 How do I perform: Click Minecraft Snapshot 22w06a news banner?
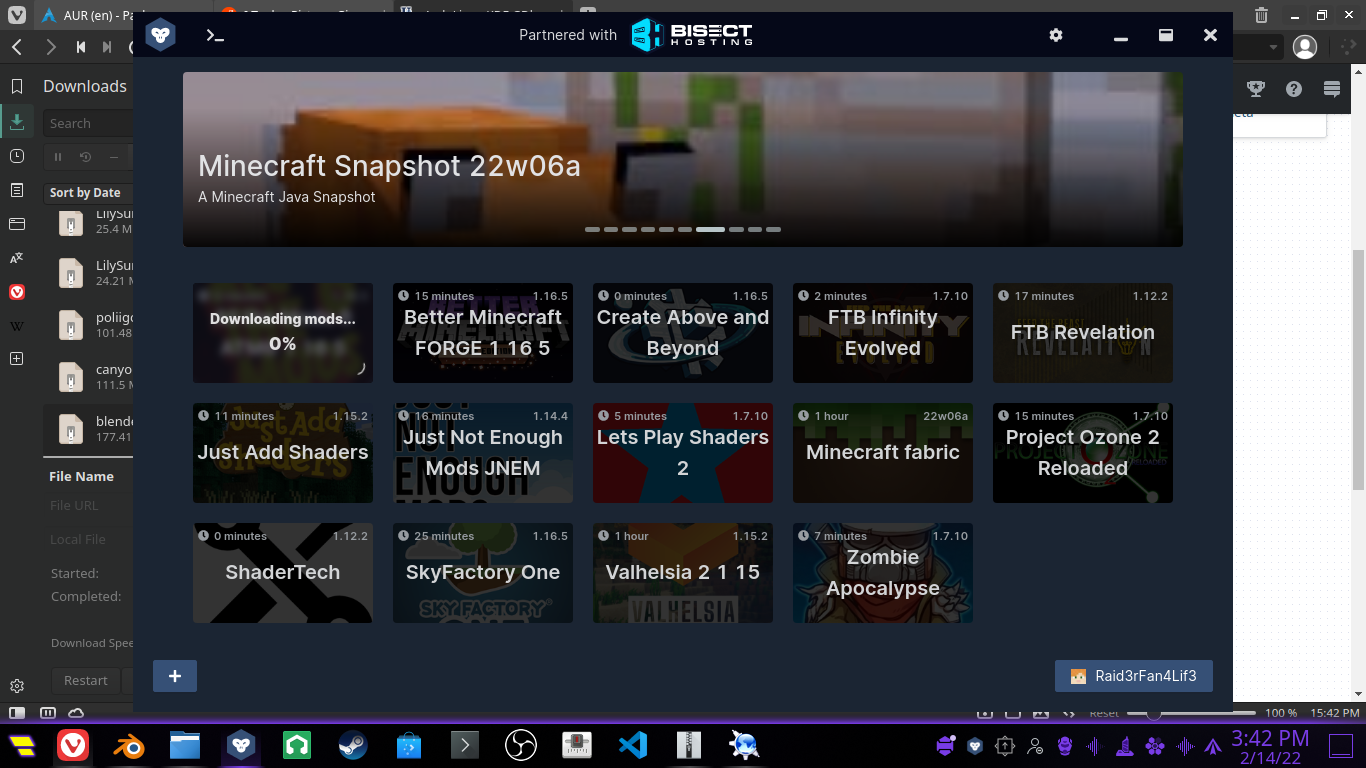click(x=683, y=159)
